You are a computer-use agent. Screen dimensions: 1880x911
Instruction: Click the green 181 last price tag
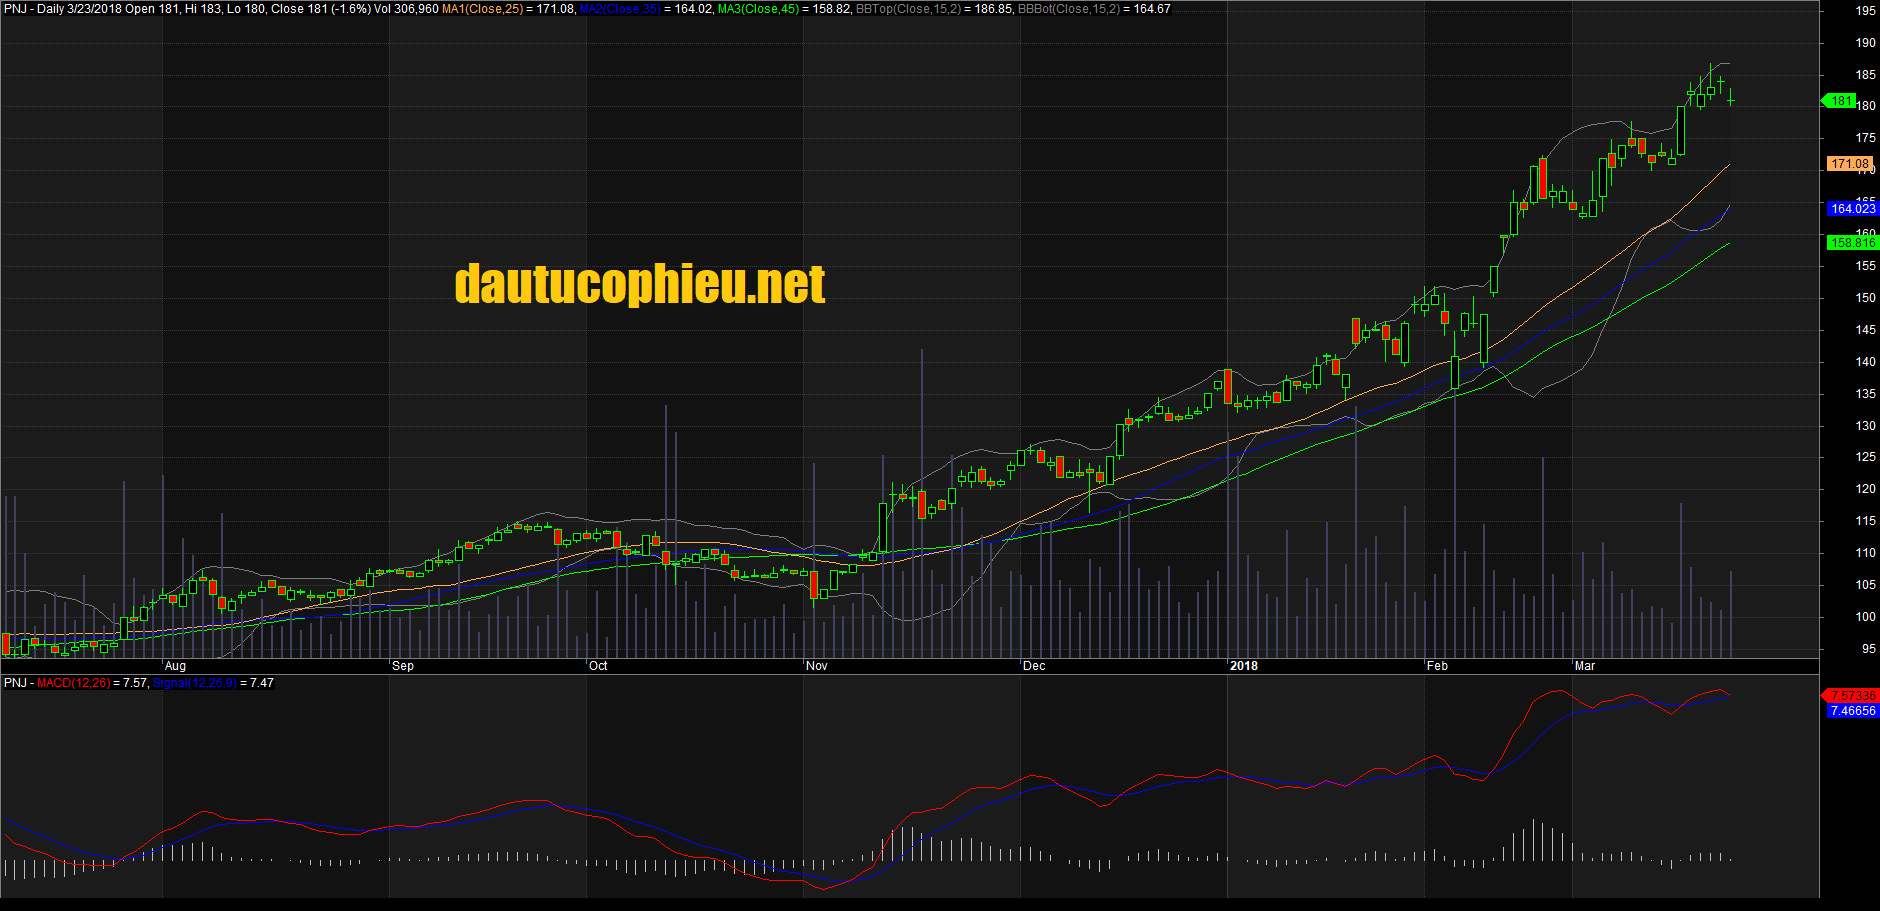tap(1840, 101)
